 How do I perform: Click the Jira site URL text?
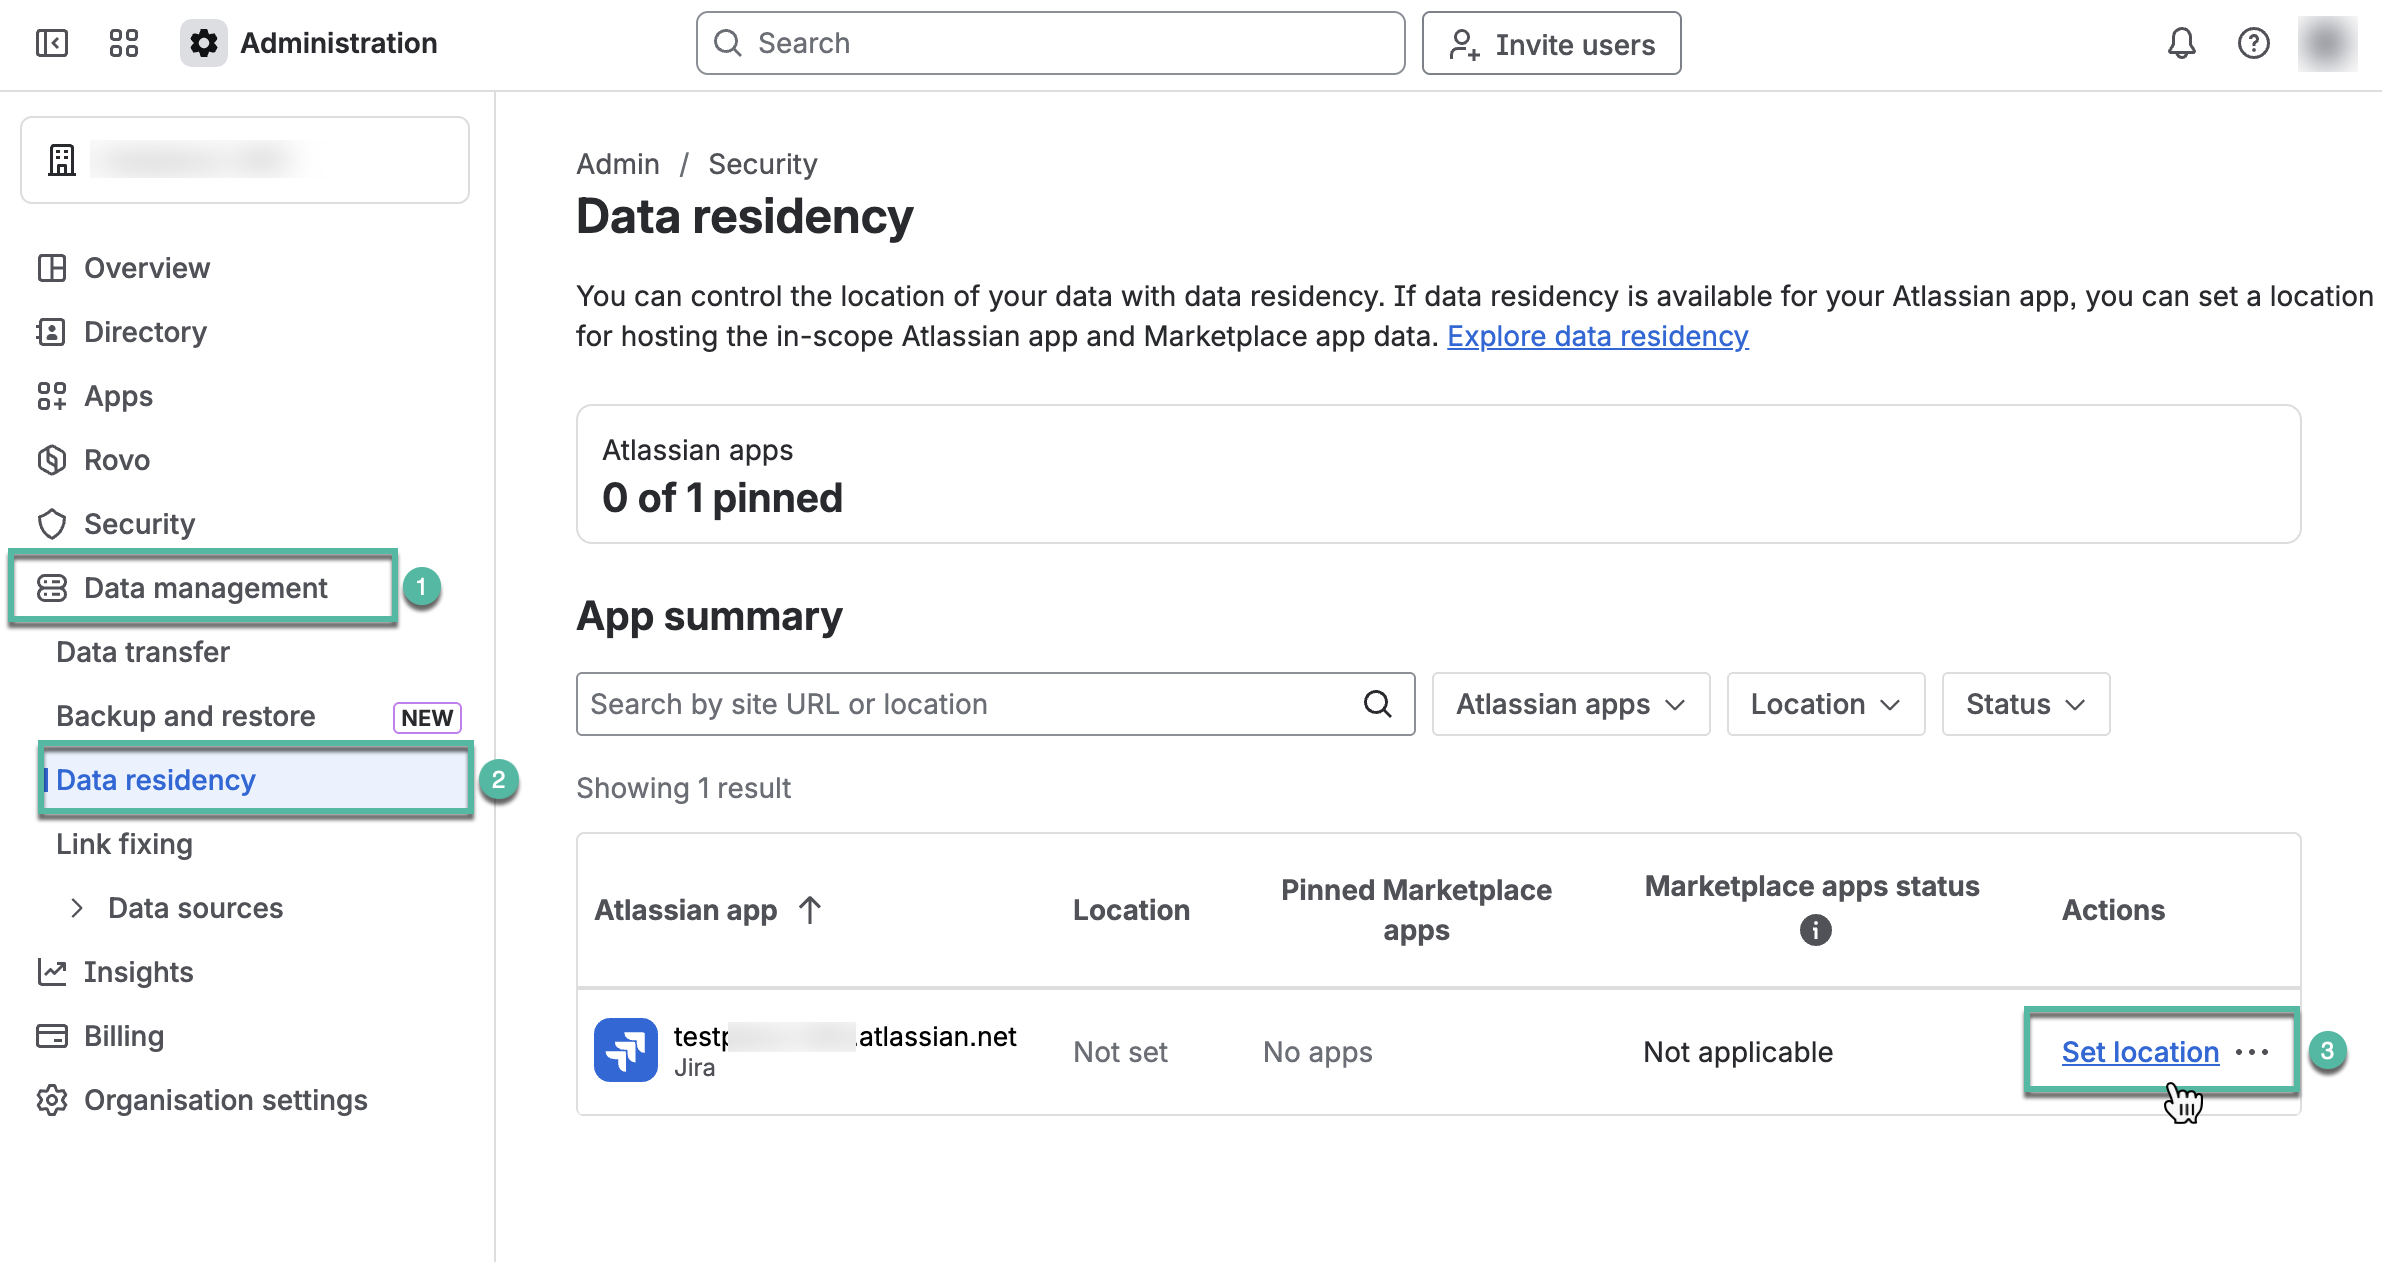coord(845,1036)
